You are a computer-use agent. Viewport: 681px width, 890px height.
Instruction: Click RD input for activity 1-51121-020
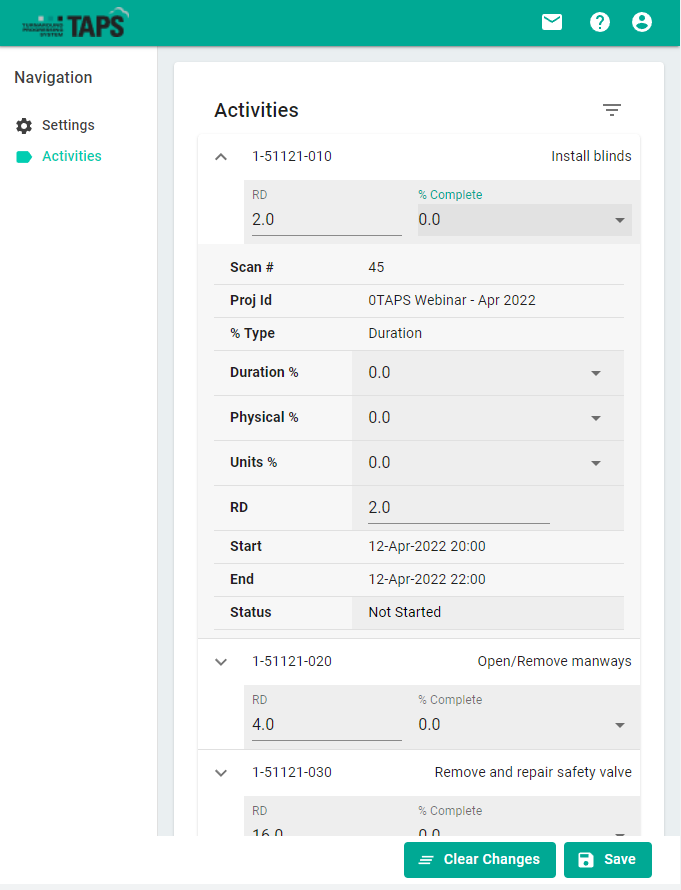pos(326,725)
